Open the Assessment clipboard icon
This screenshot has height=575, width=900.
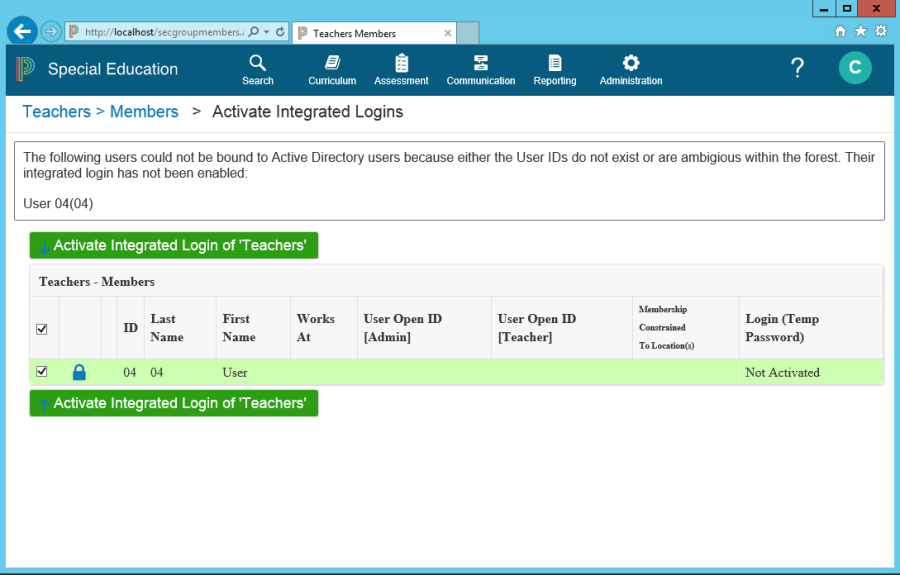click(x=401, y=63)
